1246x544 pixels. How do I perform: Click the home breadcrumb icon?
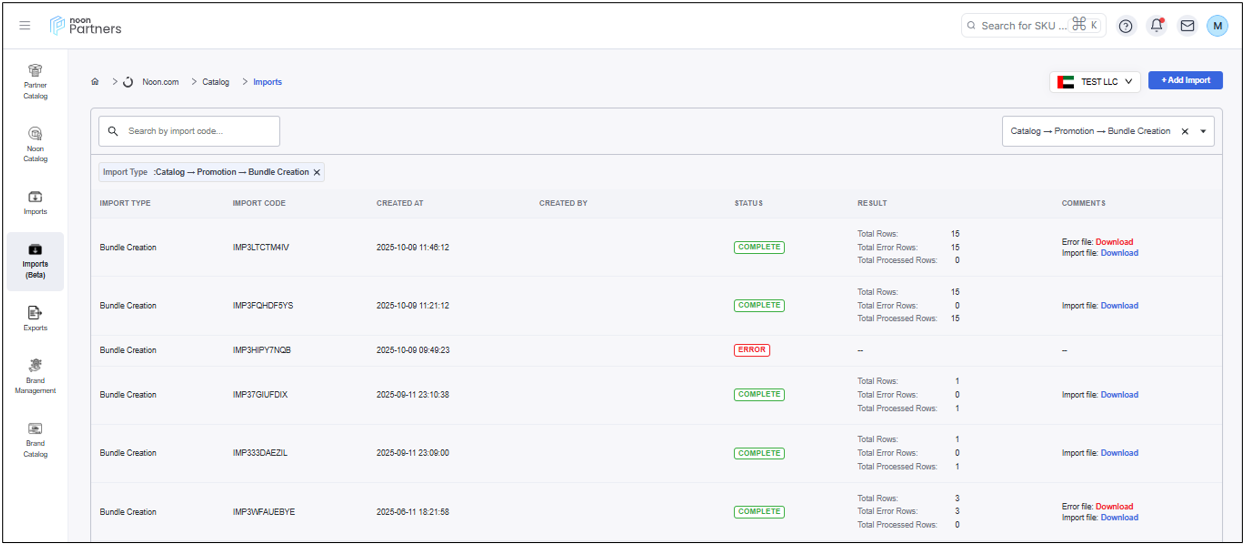pyautogui.click(x=95, y=82)
